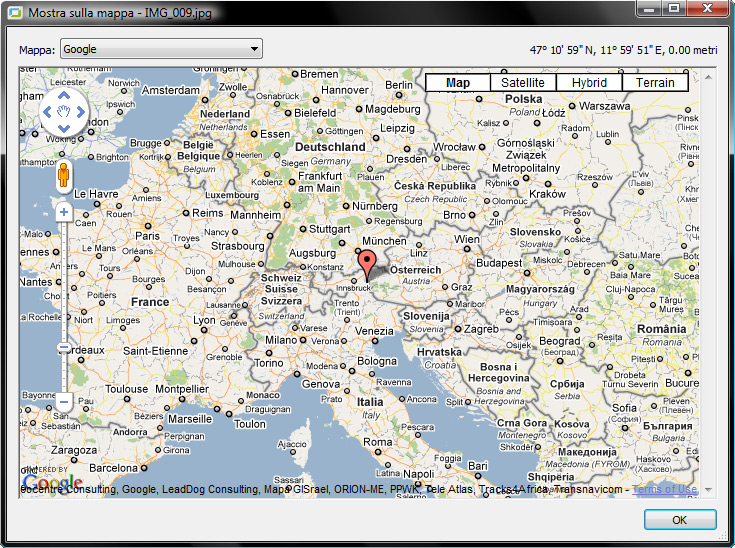Click the Wien city label

click(x=467, y=239)
